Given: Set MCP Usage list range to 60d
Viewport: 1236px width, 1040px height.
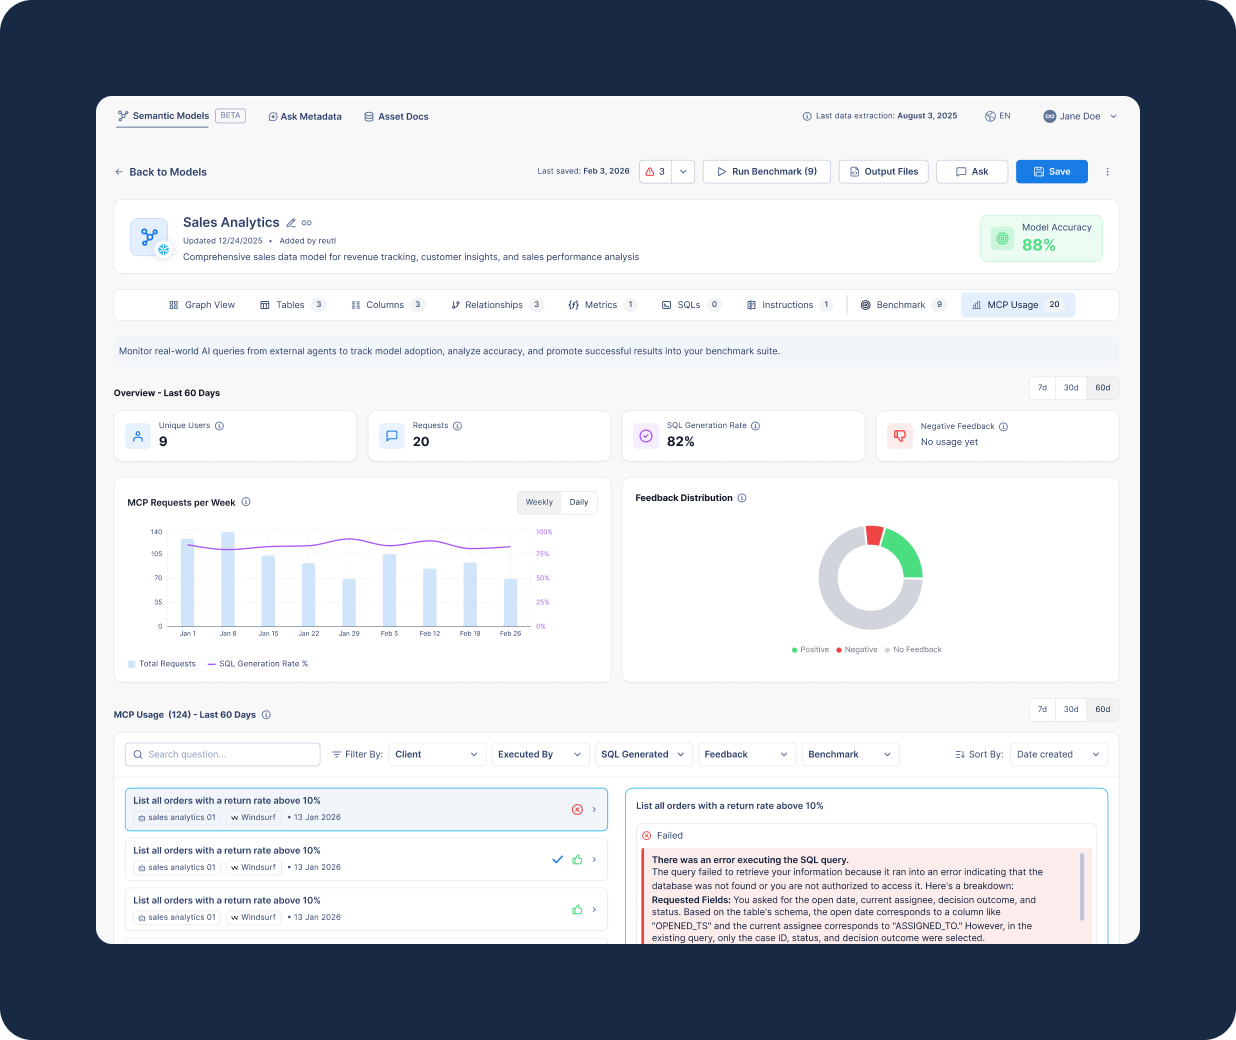Looking at the screenshot, I should point(1103,710).
